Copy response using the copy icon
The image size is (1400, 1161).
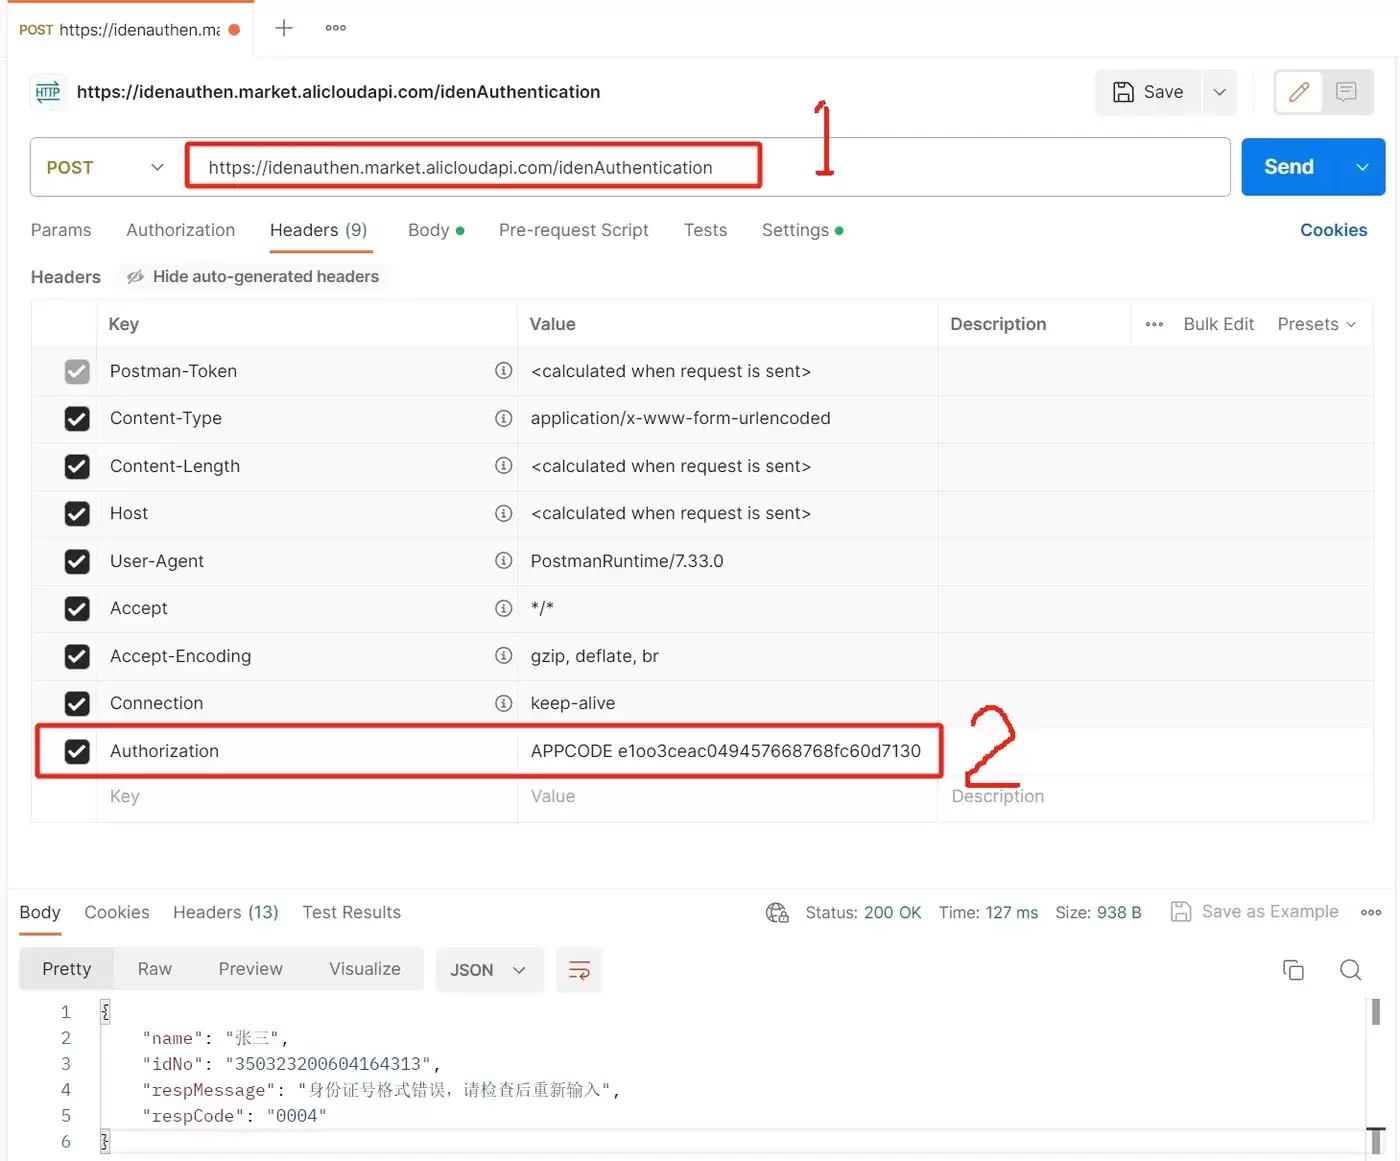(1293, 970)
